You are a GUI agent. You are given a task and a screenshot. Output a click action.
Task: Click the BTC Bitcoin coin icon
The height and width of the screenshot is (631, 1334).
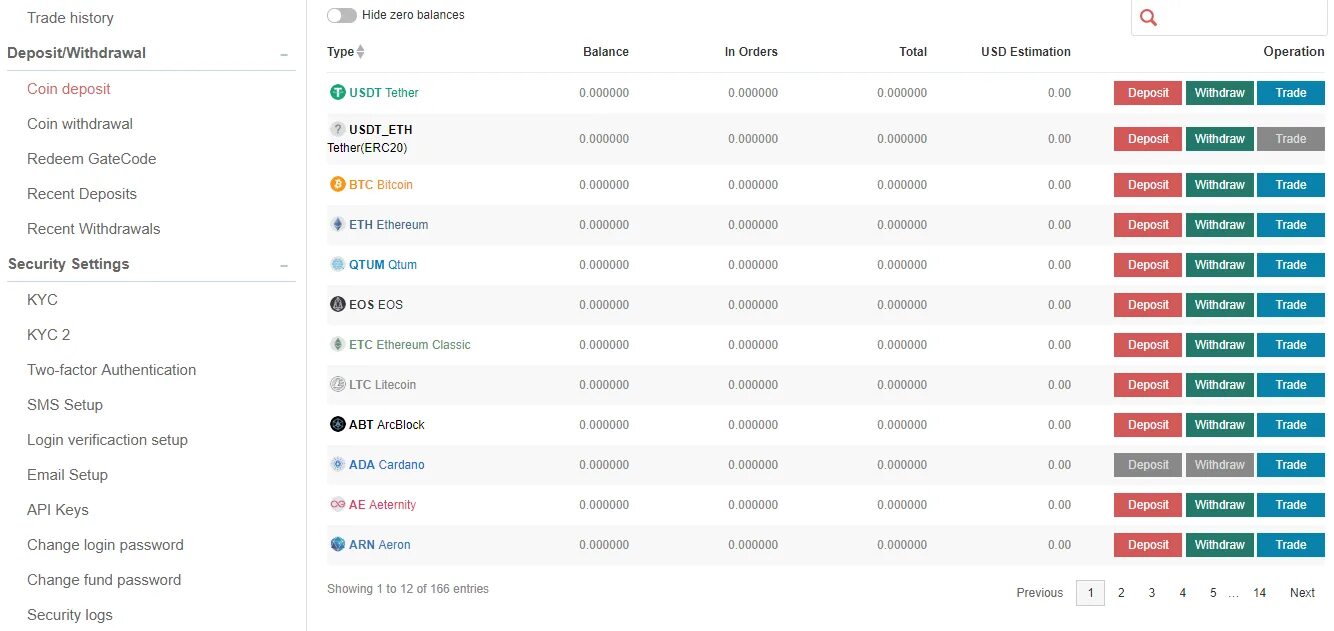338,185
